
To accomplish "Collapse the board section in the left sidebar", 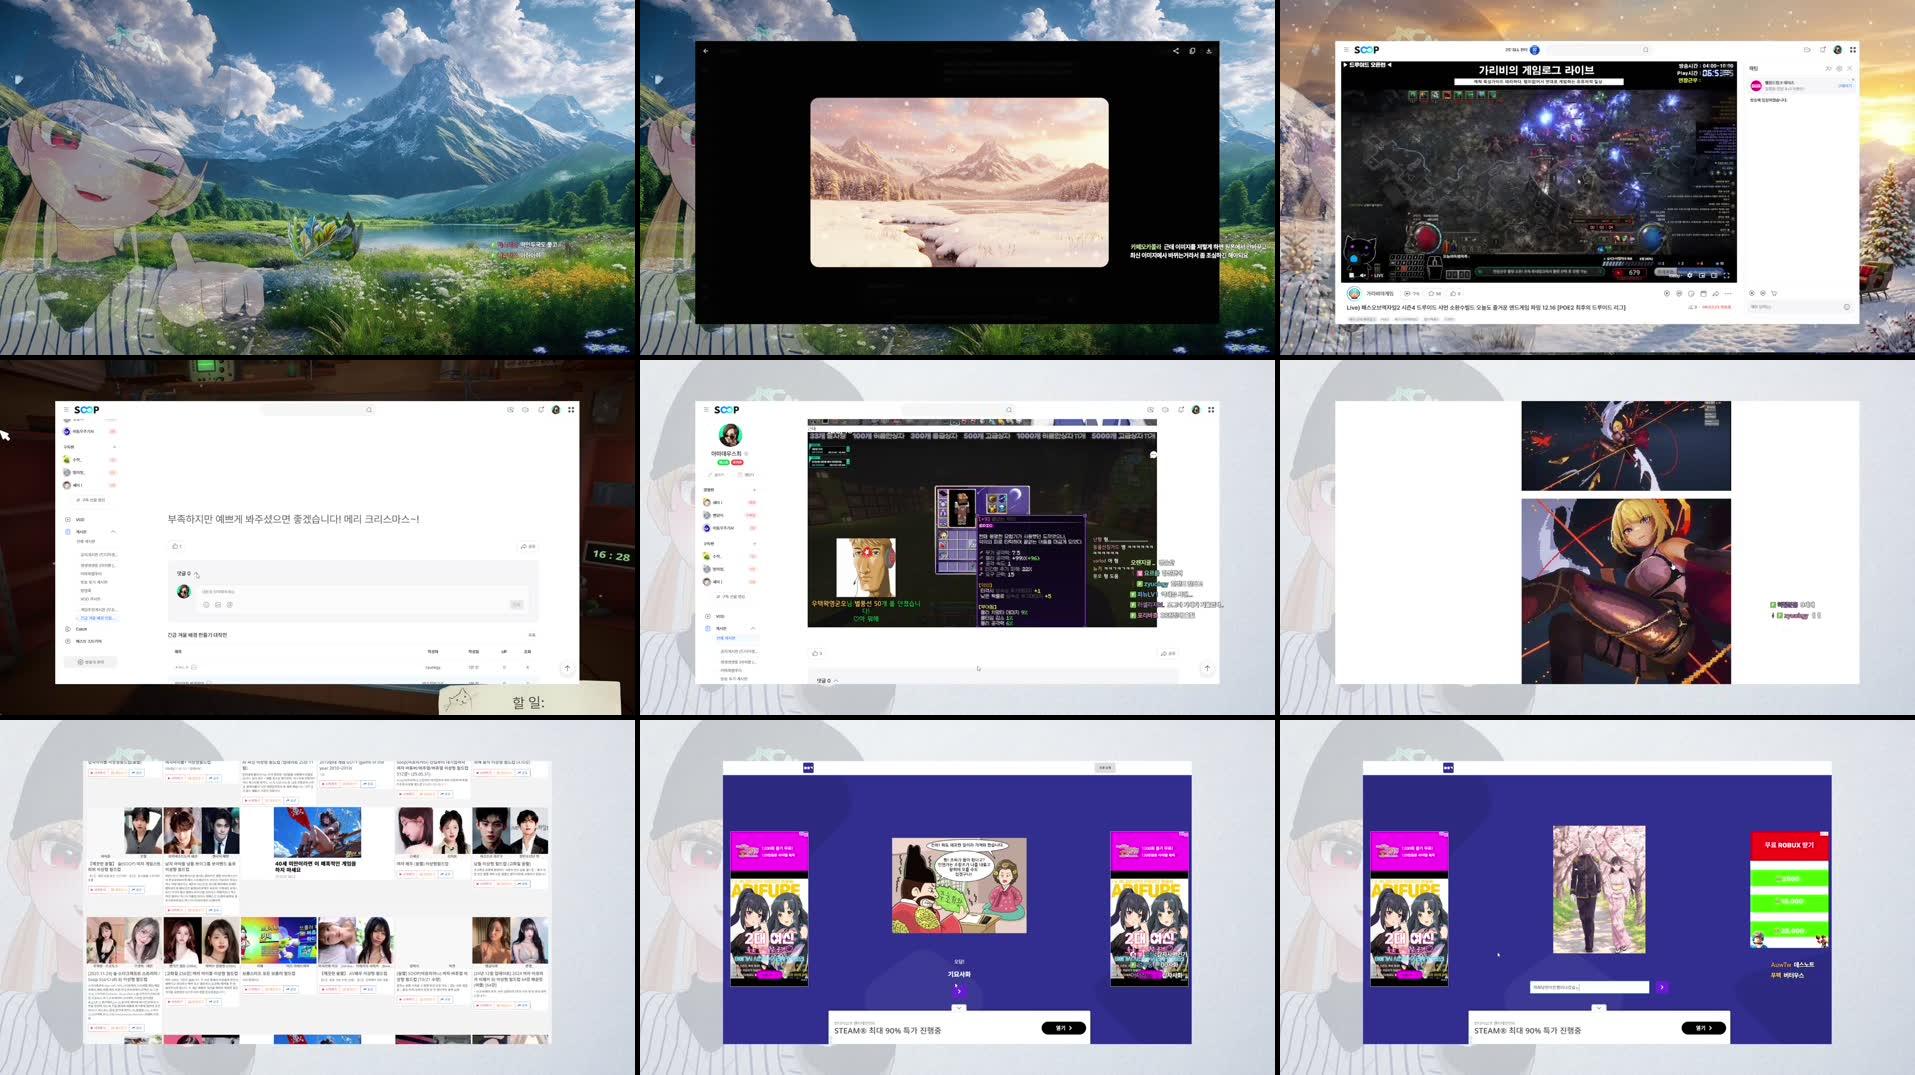I will click(x=114, y=532).
